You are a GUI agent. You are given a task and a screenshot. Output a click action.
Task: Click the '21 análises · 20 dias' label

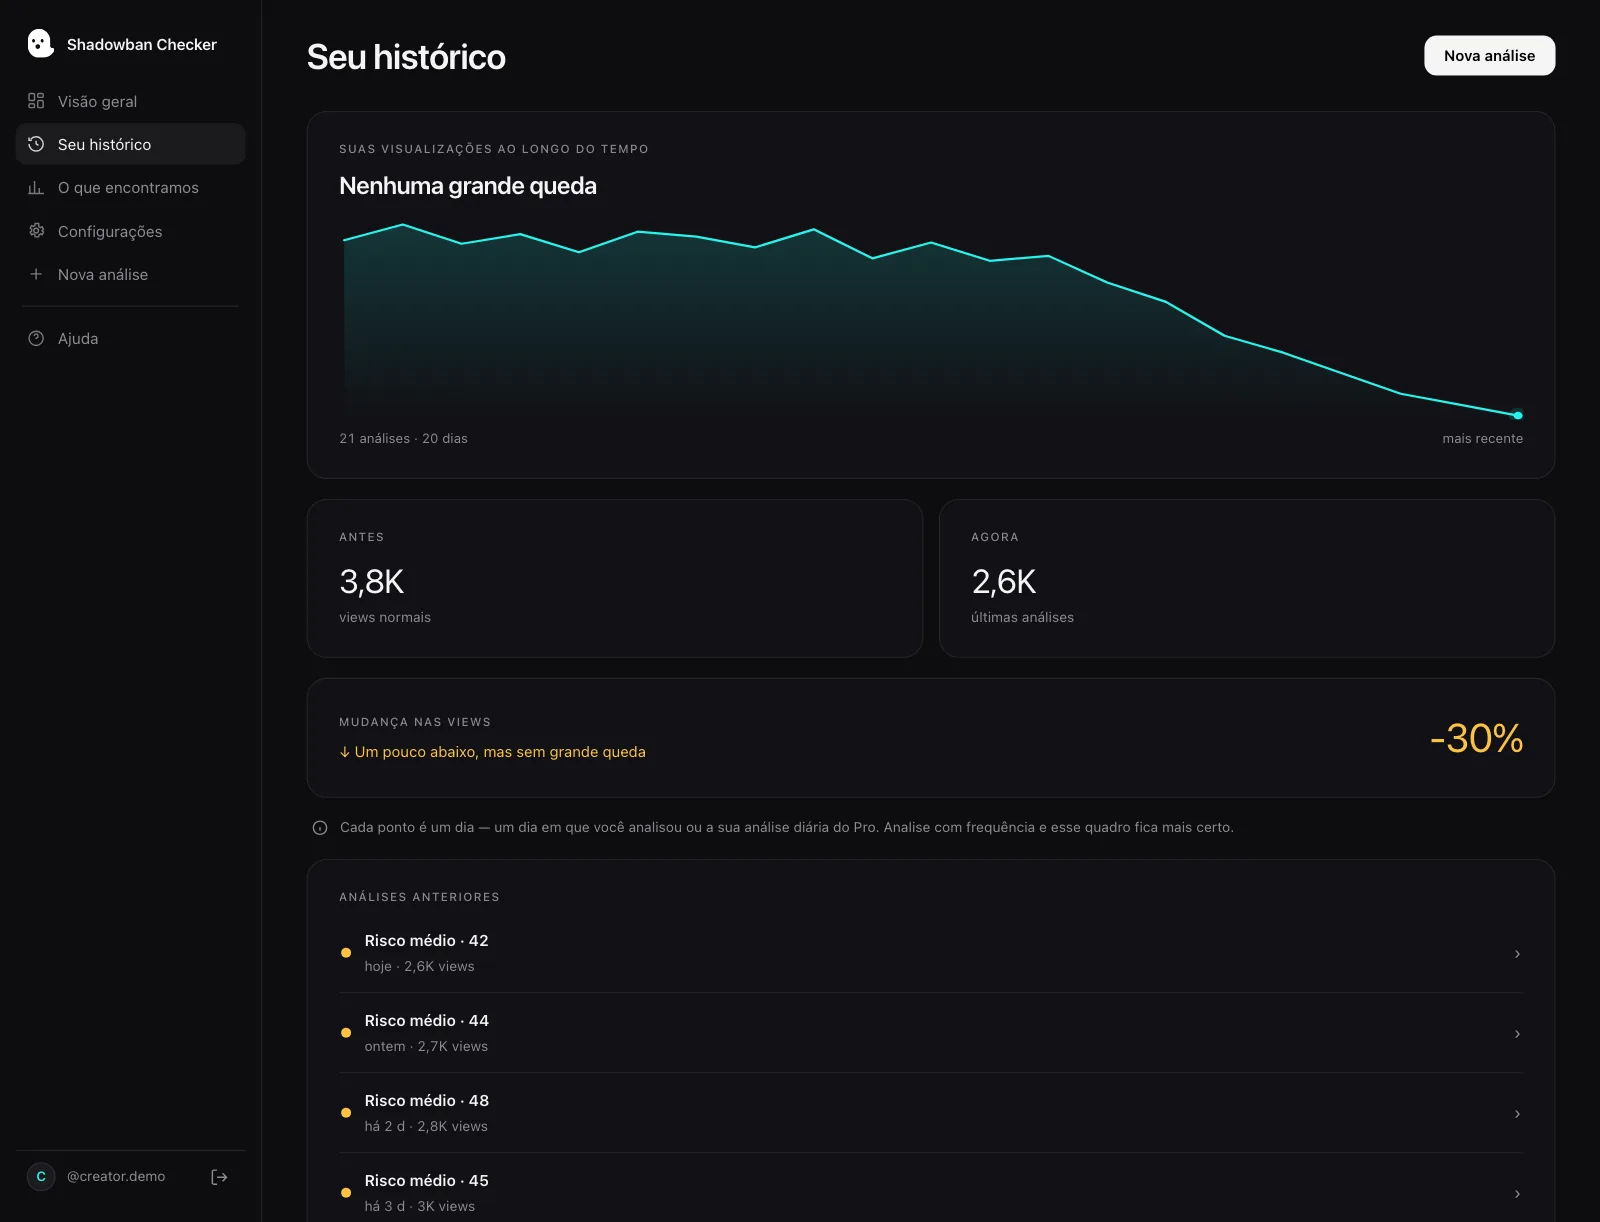tap(403, 438)
